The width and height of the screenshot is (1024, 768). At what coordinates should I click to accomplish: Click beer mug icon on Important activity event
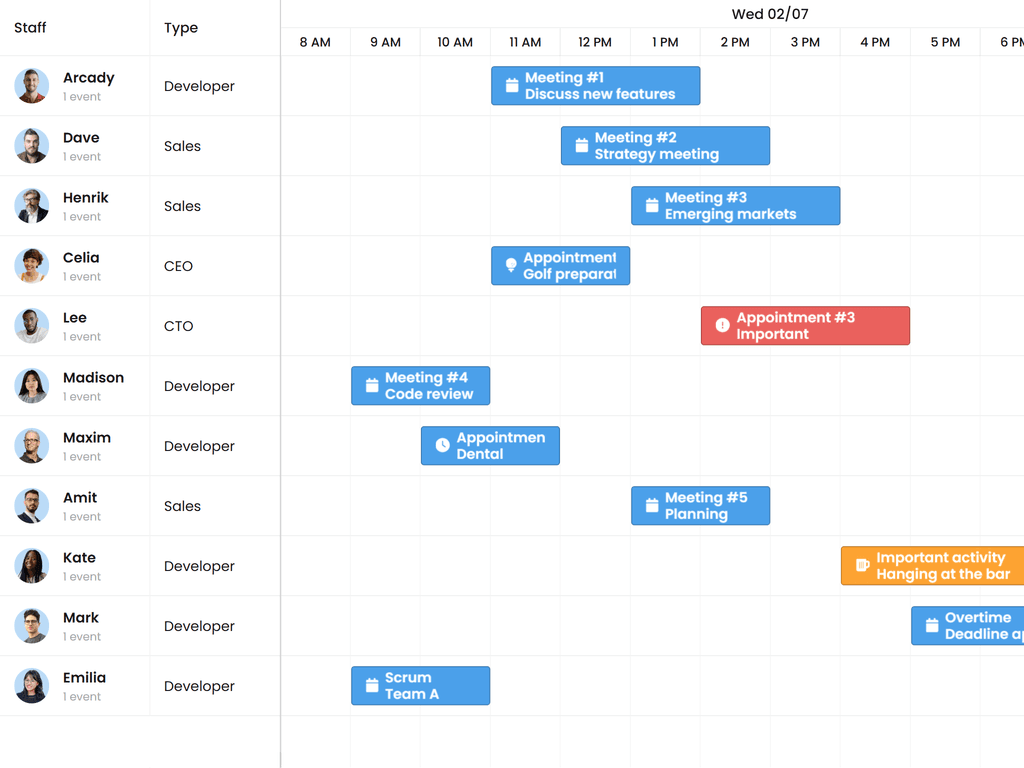[x=862, y=566]
